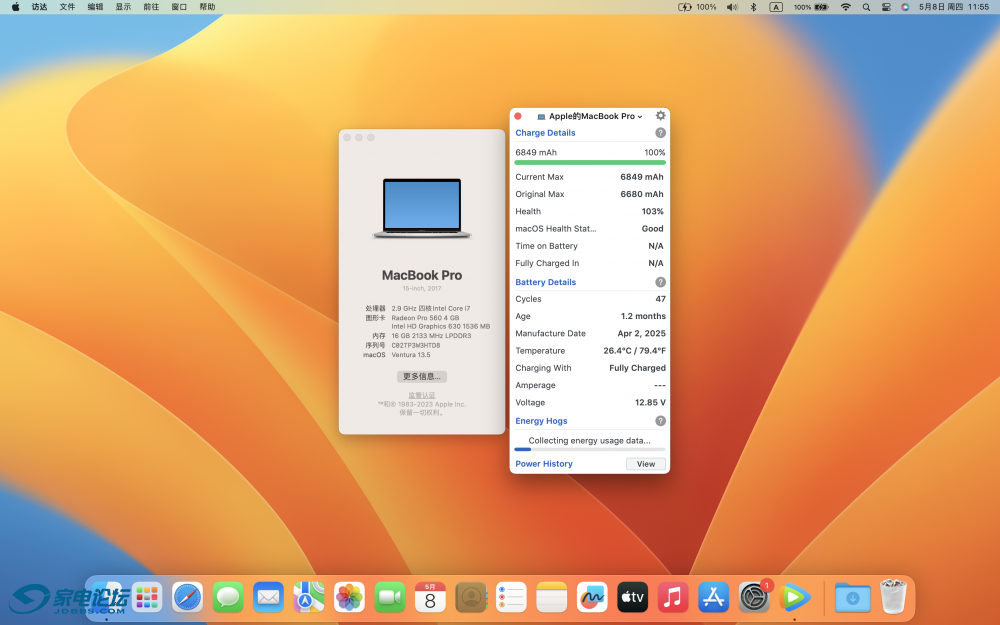This screenshot has width=1000, height=625.
Task: Open Launchpad from the Dock
Action: 147,598
